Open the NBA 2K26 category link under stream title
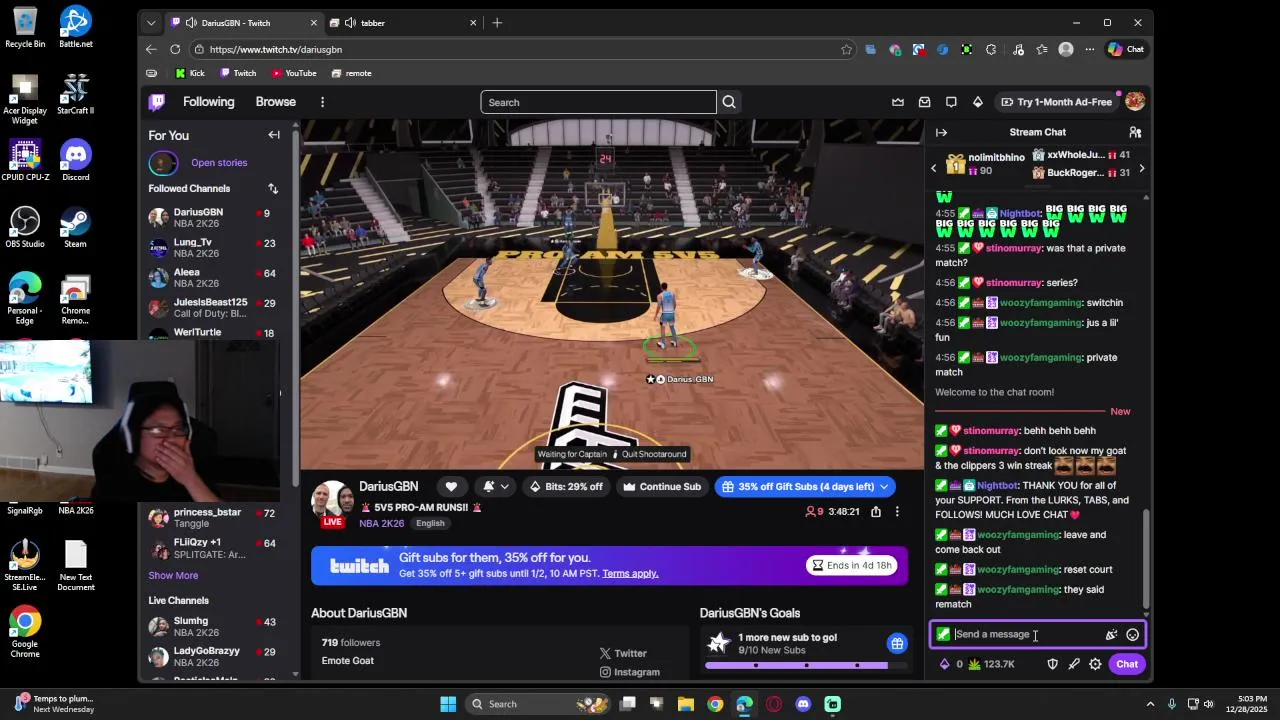 tap(382, 523)
